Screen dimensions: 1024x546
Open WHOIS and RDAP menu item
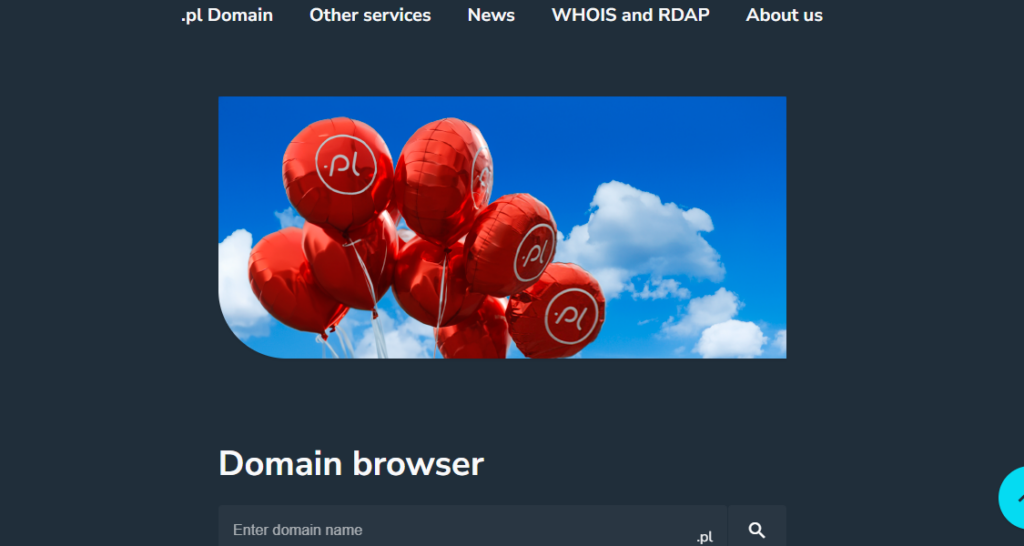630,15
